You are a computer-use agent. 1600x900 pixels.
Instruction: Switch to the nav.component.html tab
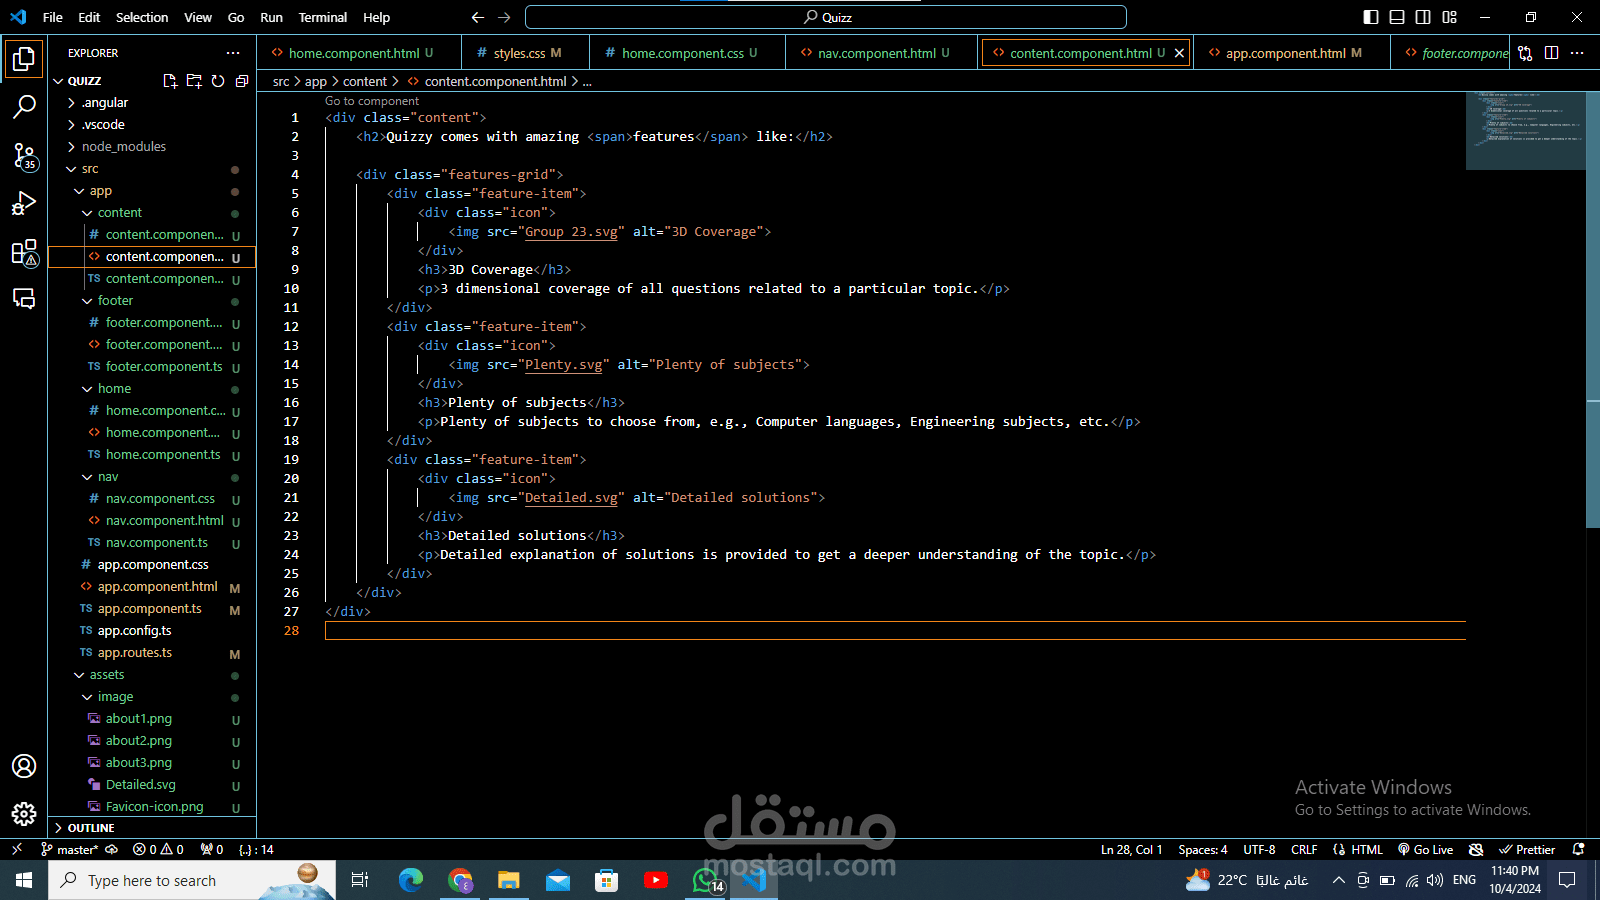click(883, 53)
